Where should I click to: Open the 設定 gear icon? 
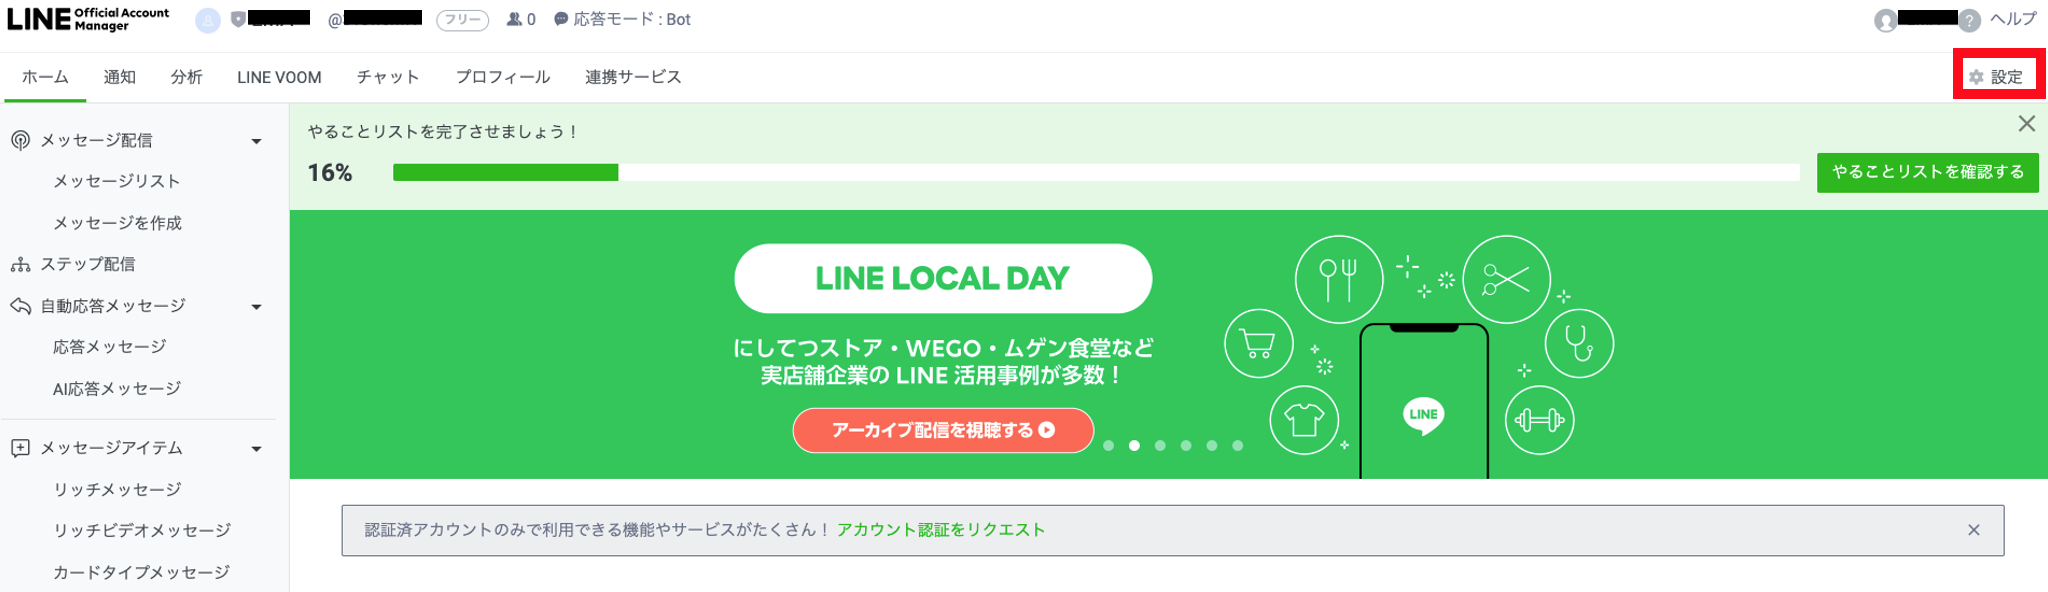[x=1976, y=77]
